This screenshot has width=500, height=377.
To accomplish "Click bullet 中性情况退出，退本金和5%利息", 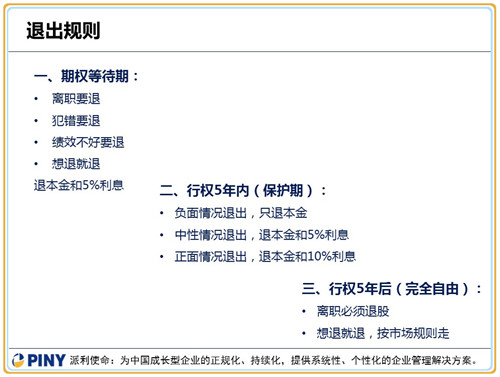I will pos(262,235).
